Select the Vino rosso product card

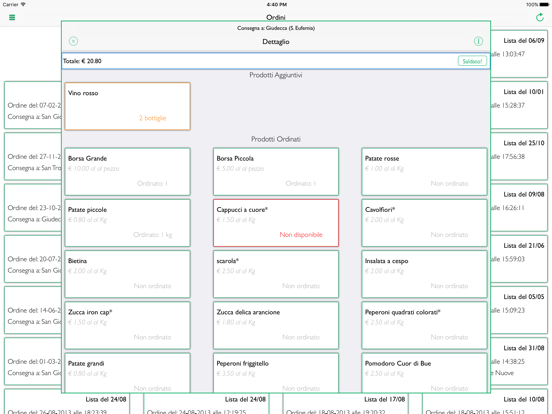pyautogui.click(x=127, y=106)
